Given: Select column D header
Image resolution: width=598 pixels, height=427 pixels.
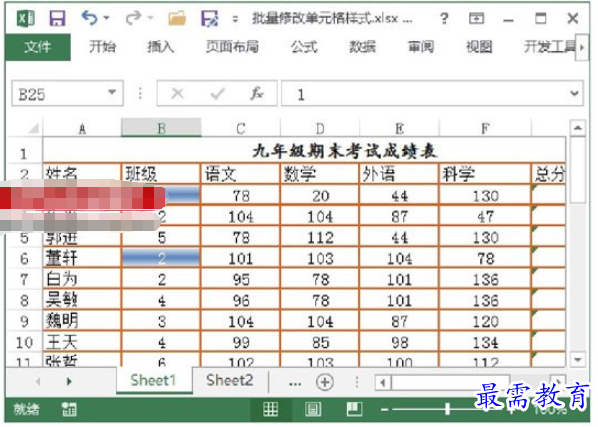Looking at the screenshot, I should 320,128.
